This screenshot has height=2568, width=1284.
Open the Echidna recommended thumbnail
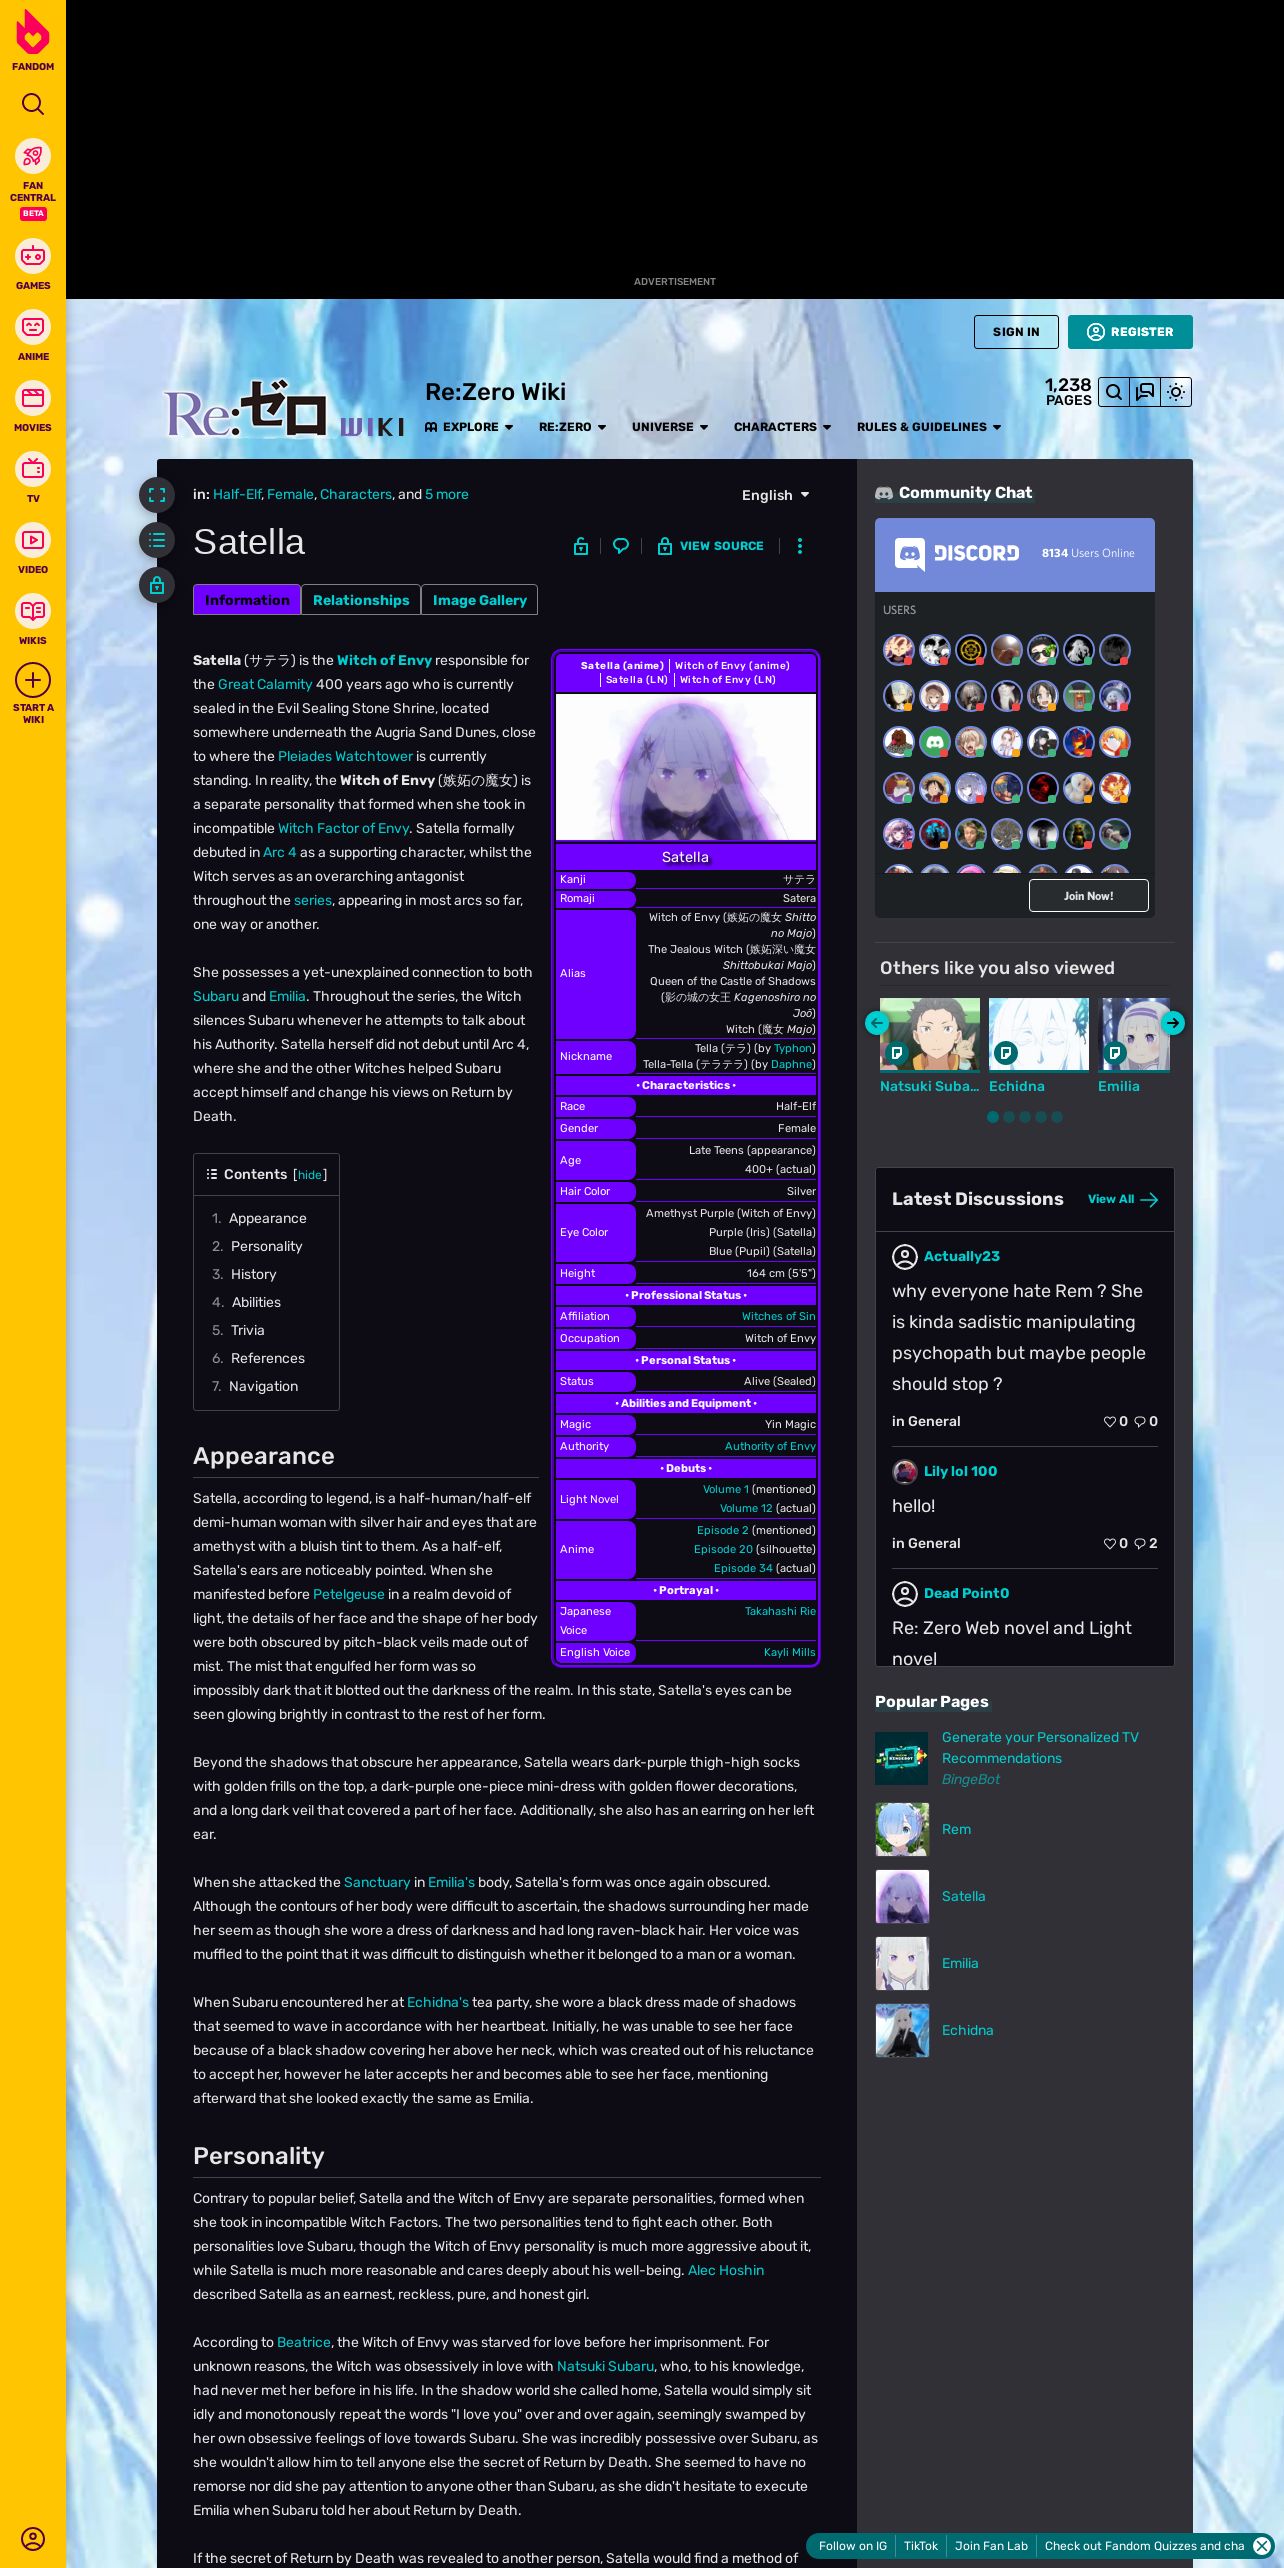coord(1039,1034)
